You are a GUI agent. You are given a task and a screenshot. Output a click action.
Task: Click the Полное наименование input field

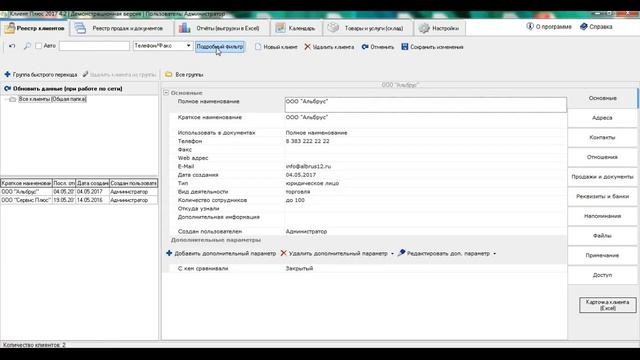pyautogui.click(x=425, y=105)
